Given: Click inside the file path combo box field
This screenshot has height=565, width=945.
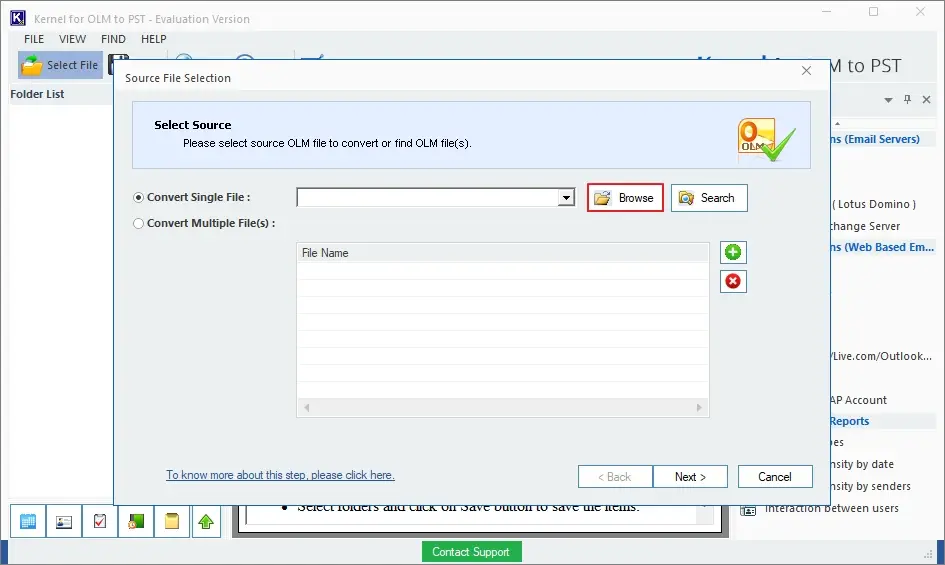Looking at the screenshot, I should (427, 197).
